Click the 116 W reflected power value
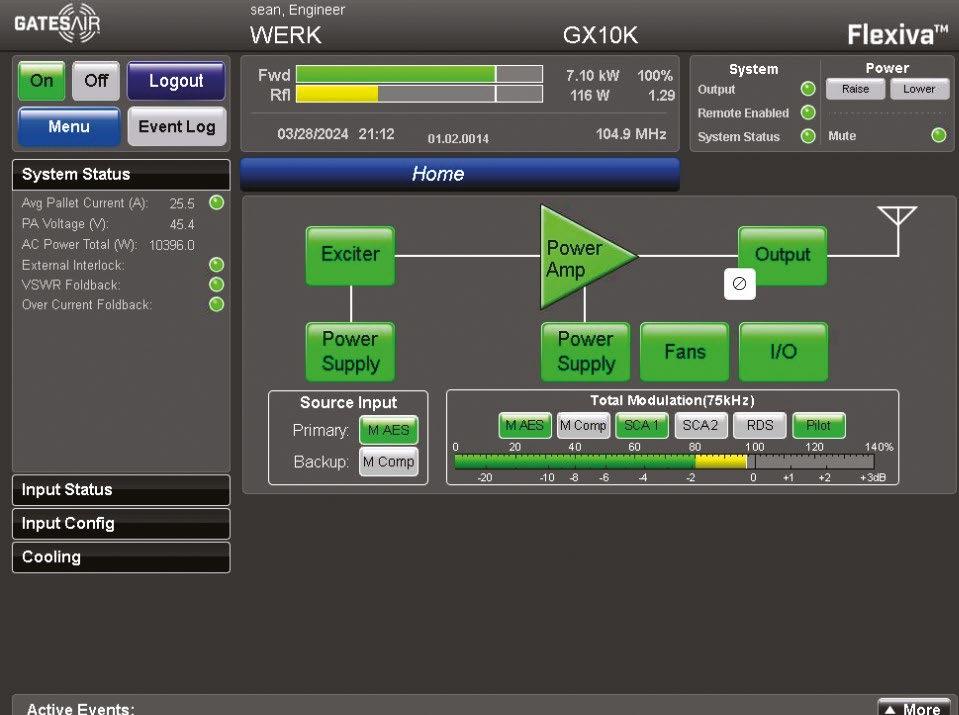This screenshot has width=959, height=715. point(590,95)
